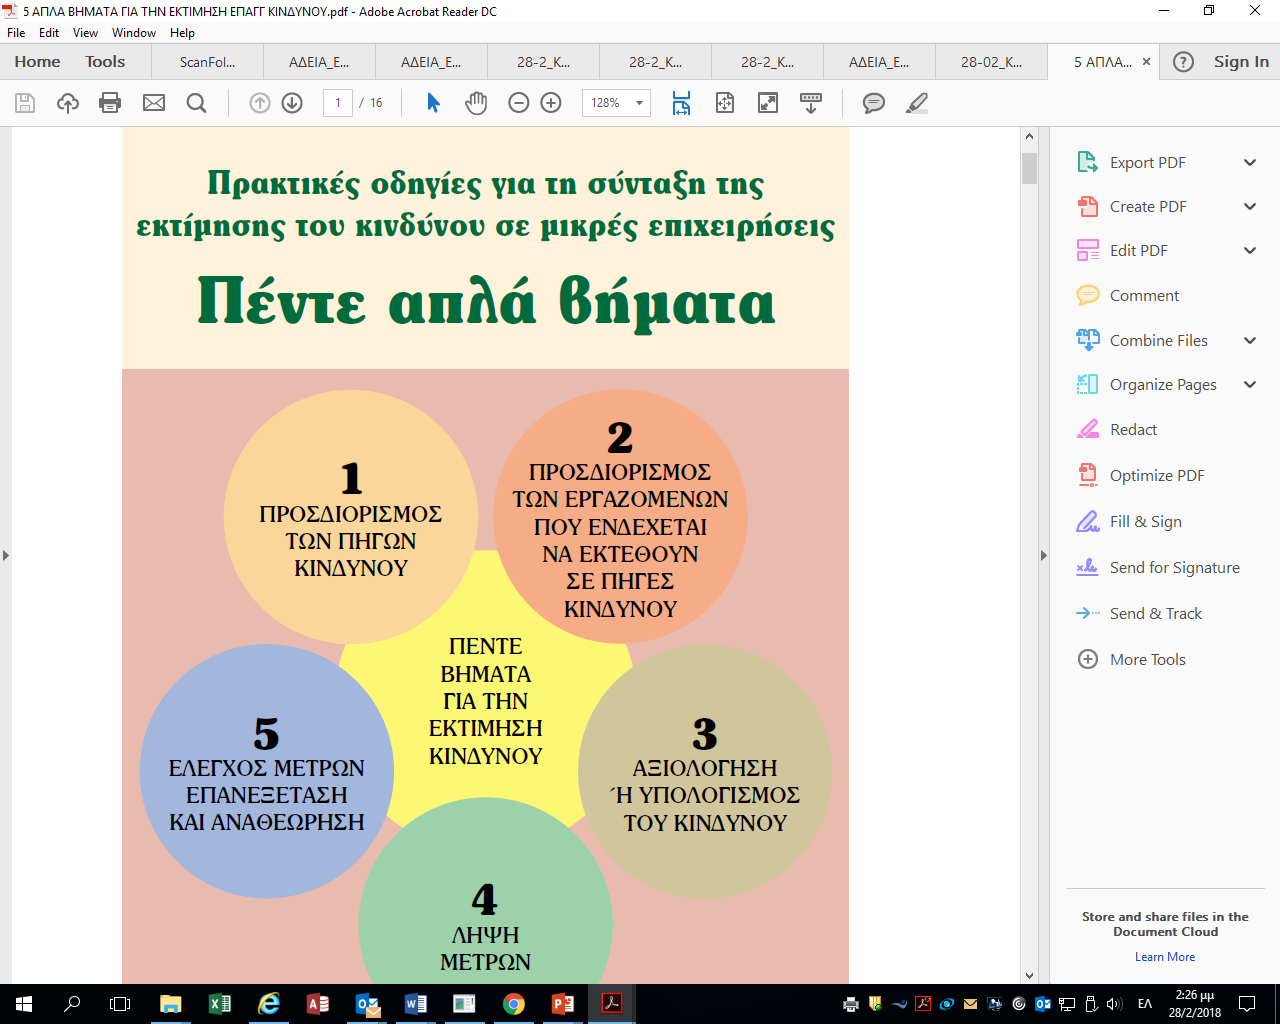Print the document using the printer icon

click(x=110, y=103)
